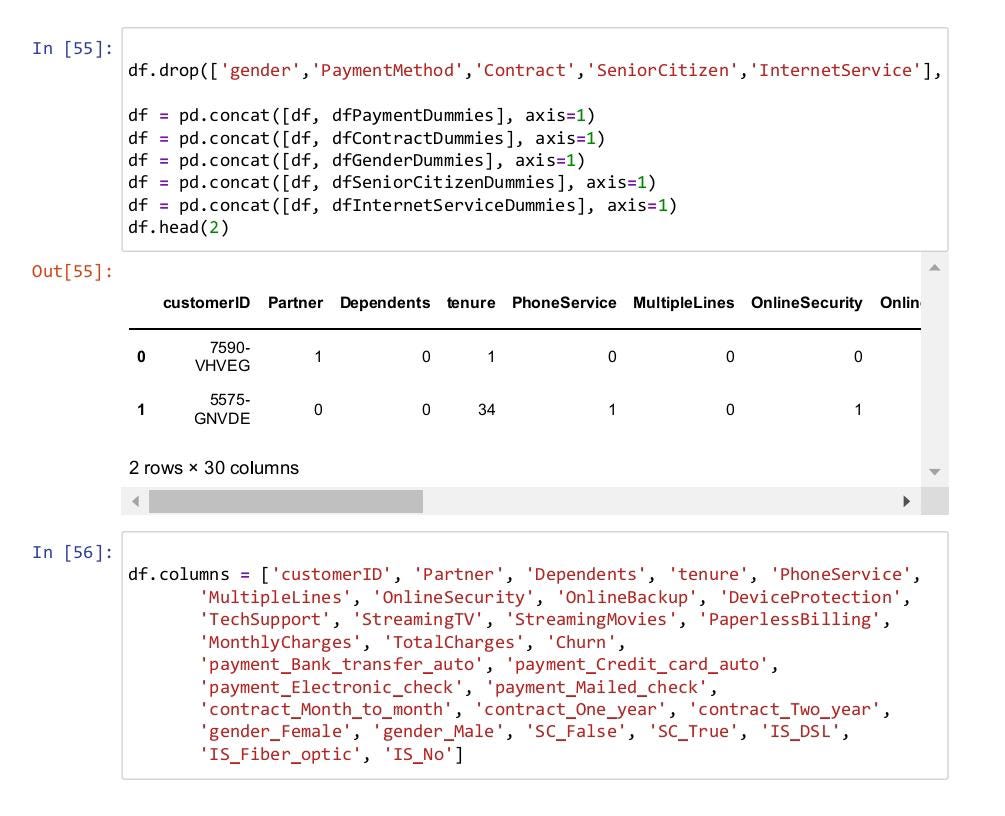Select the Partner column header
The image size is (1005, 816).
point(295,303)
